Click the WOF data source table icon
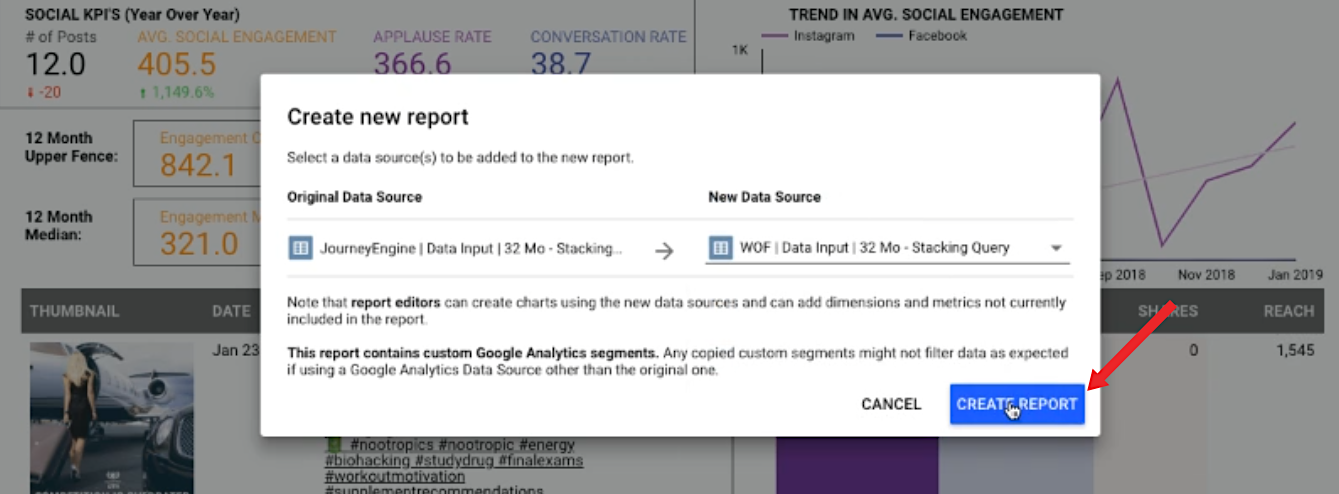 [721, 248]
